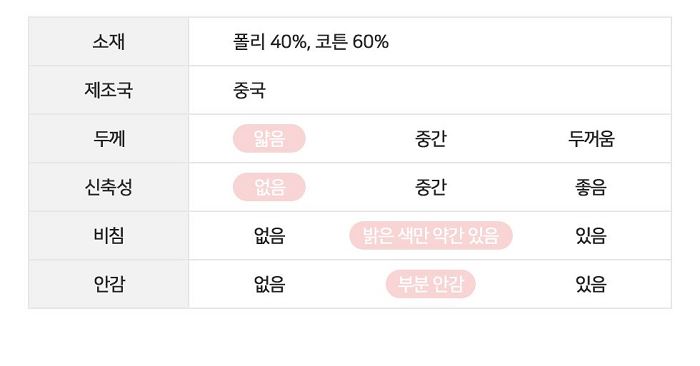Select 좋음 elasticity option
Image resolution: width=700 pixels, height=366 pixels.
point(591,187)
